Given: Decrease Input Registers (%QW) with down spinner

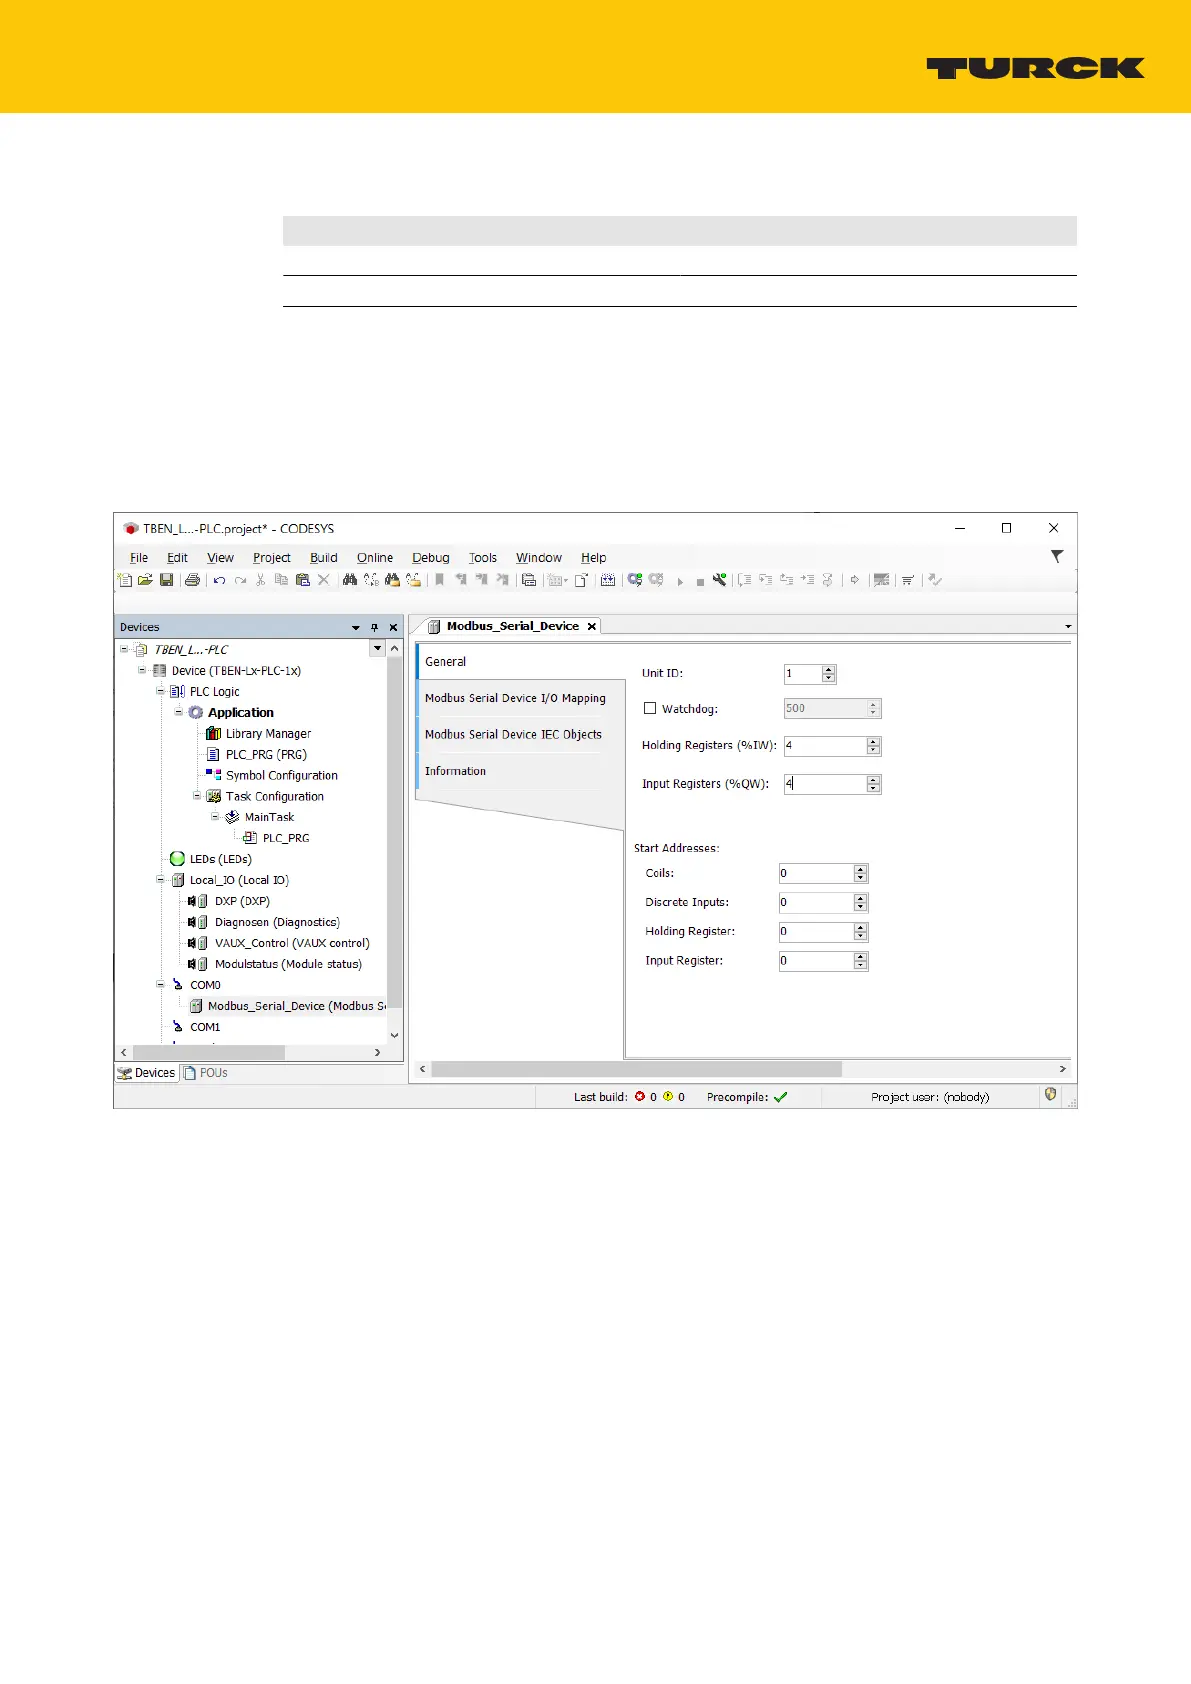Looking at the screenshot, I should click(874, 789).
